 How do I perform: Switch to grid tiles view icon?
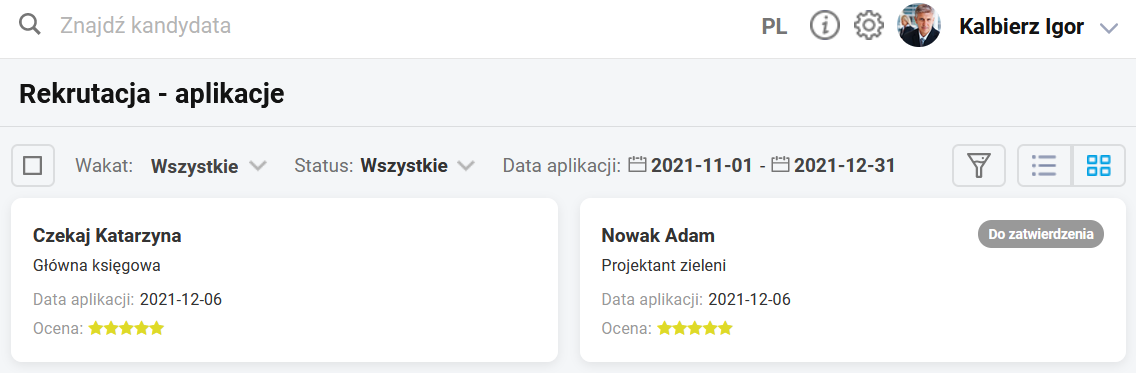1098,166
